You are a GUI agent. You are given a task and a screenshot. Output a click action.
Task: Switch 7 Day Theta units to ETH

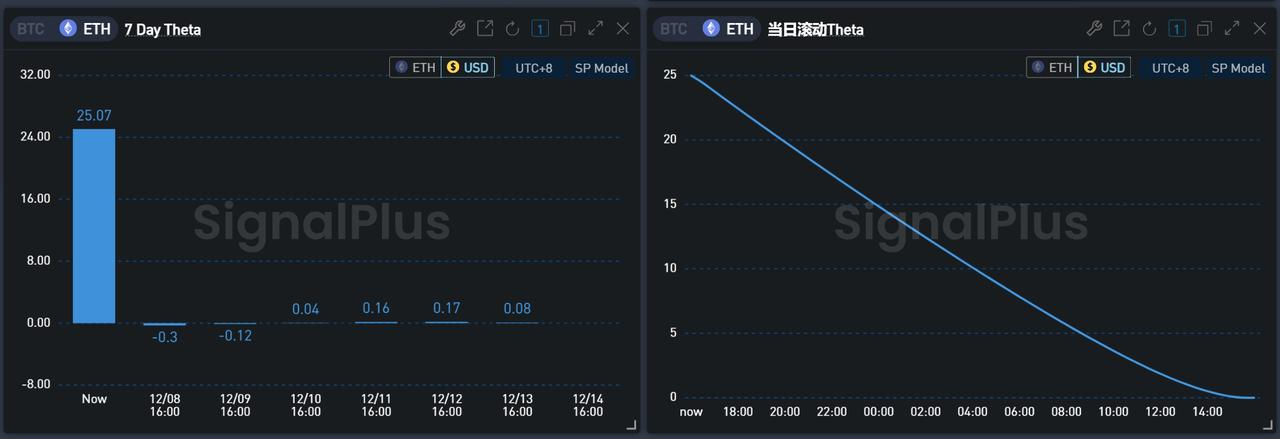(x=416, y=68)
